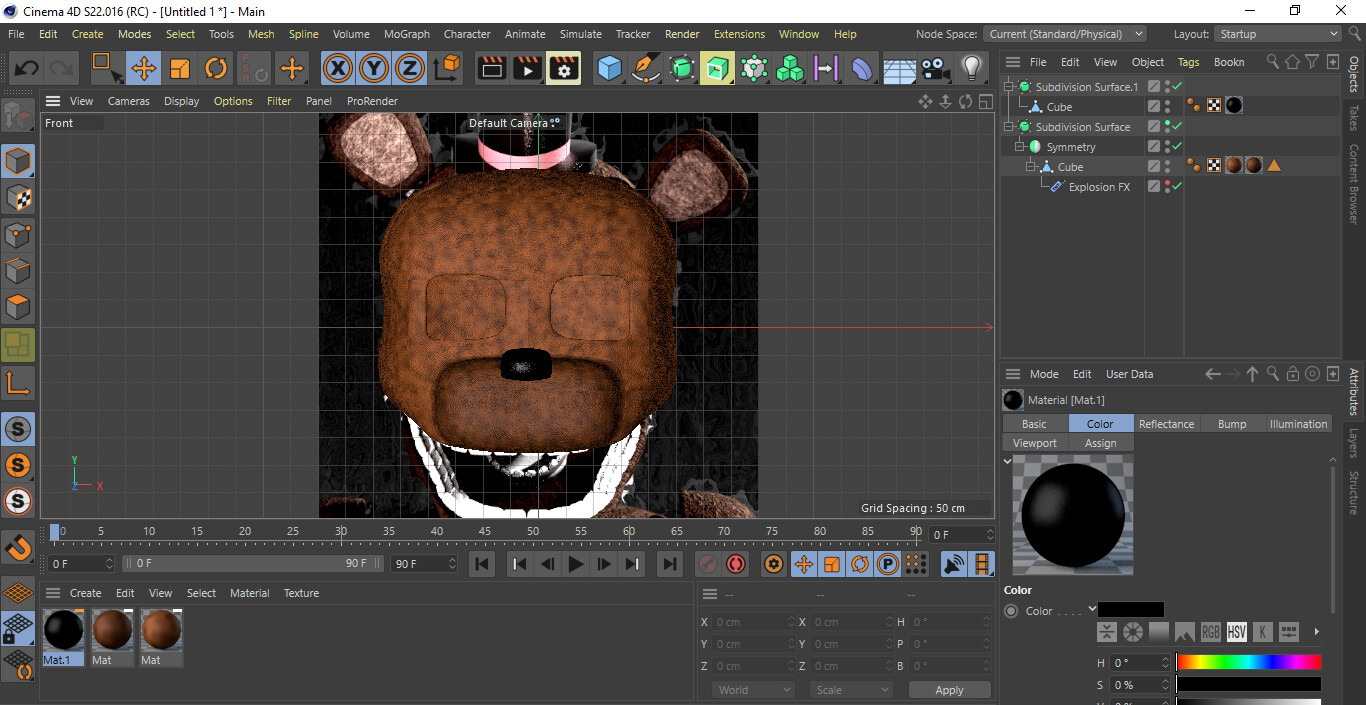Select the Mat.1 black material thumbnail
This screenshot has width=1366, height=705.
click(x=63, y=631)
